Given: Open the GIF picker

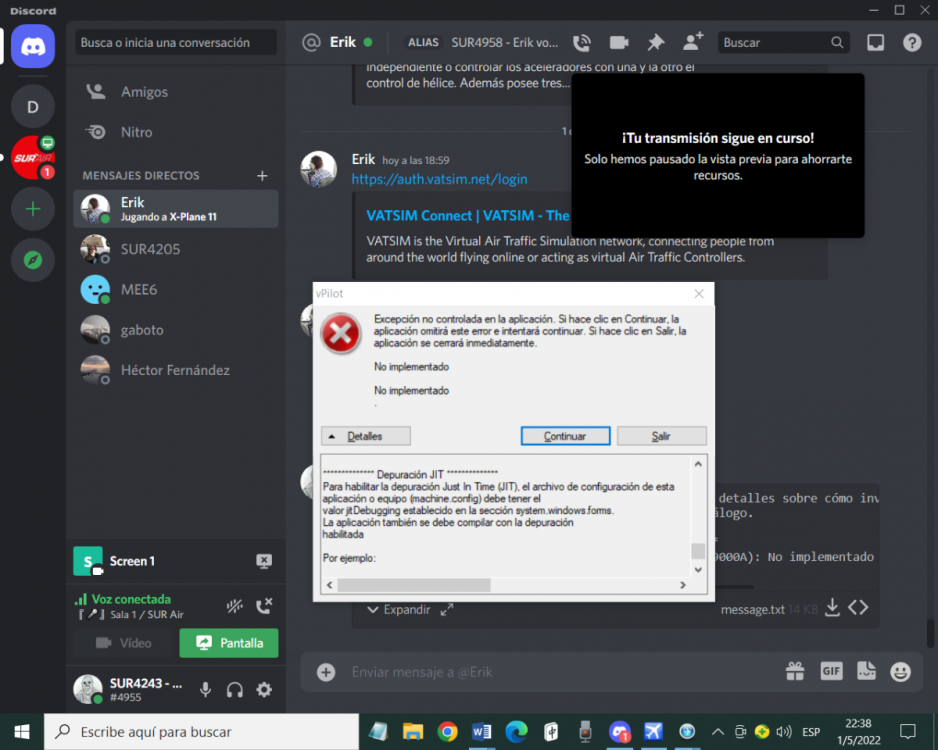Looking at the screenshot, I should click(831, 672).
